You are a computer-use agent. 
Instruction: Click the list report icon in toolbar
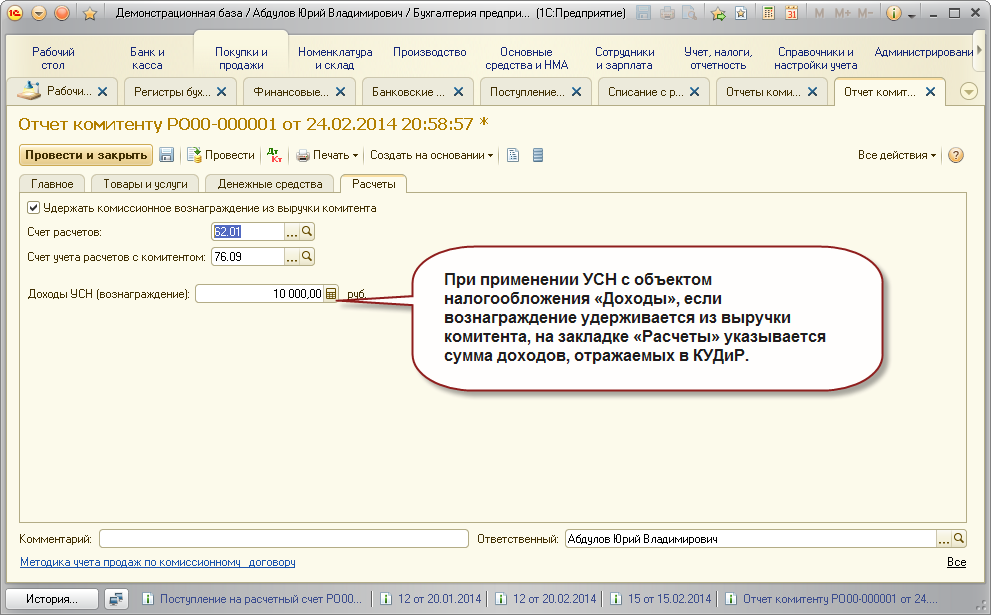pos(538,155)
